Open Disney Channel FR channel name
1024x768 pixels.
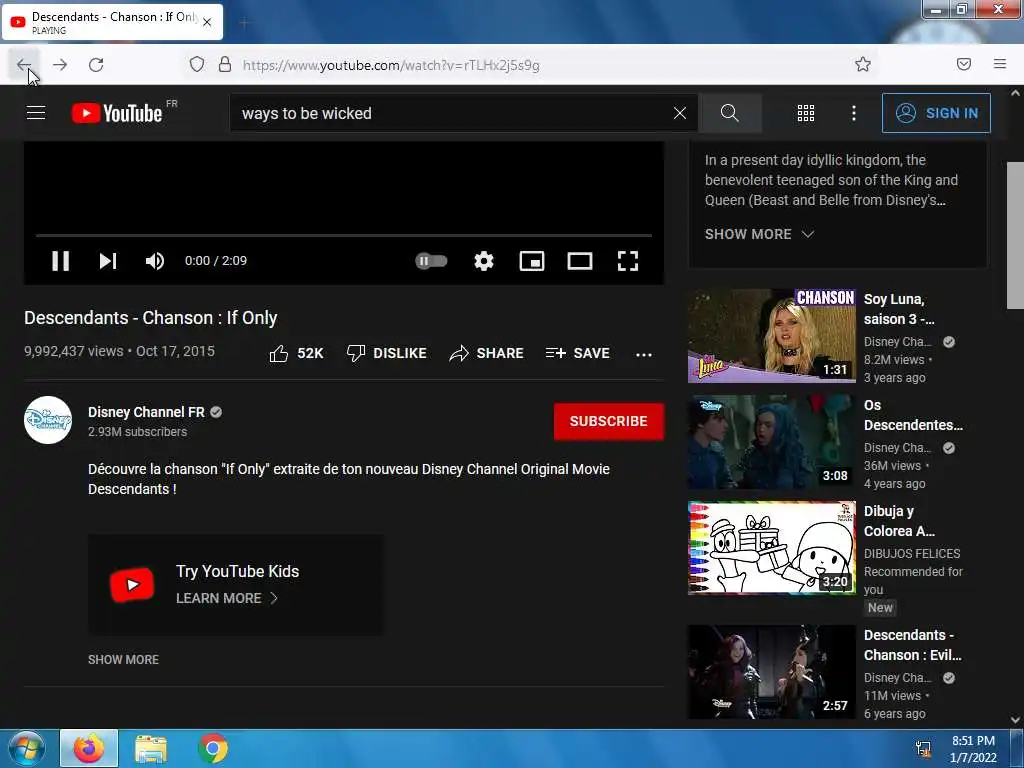click(x=146, y=412)
